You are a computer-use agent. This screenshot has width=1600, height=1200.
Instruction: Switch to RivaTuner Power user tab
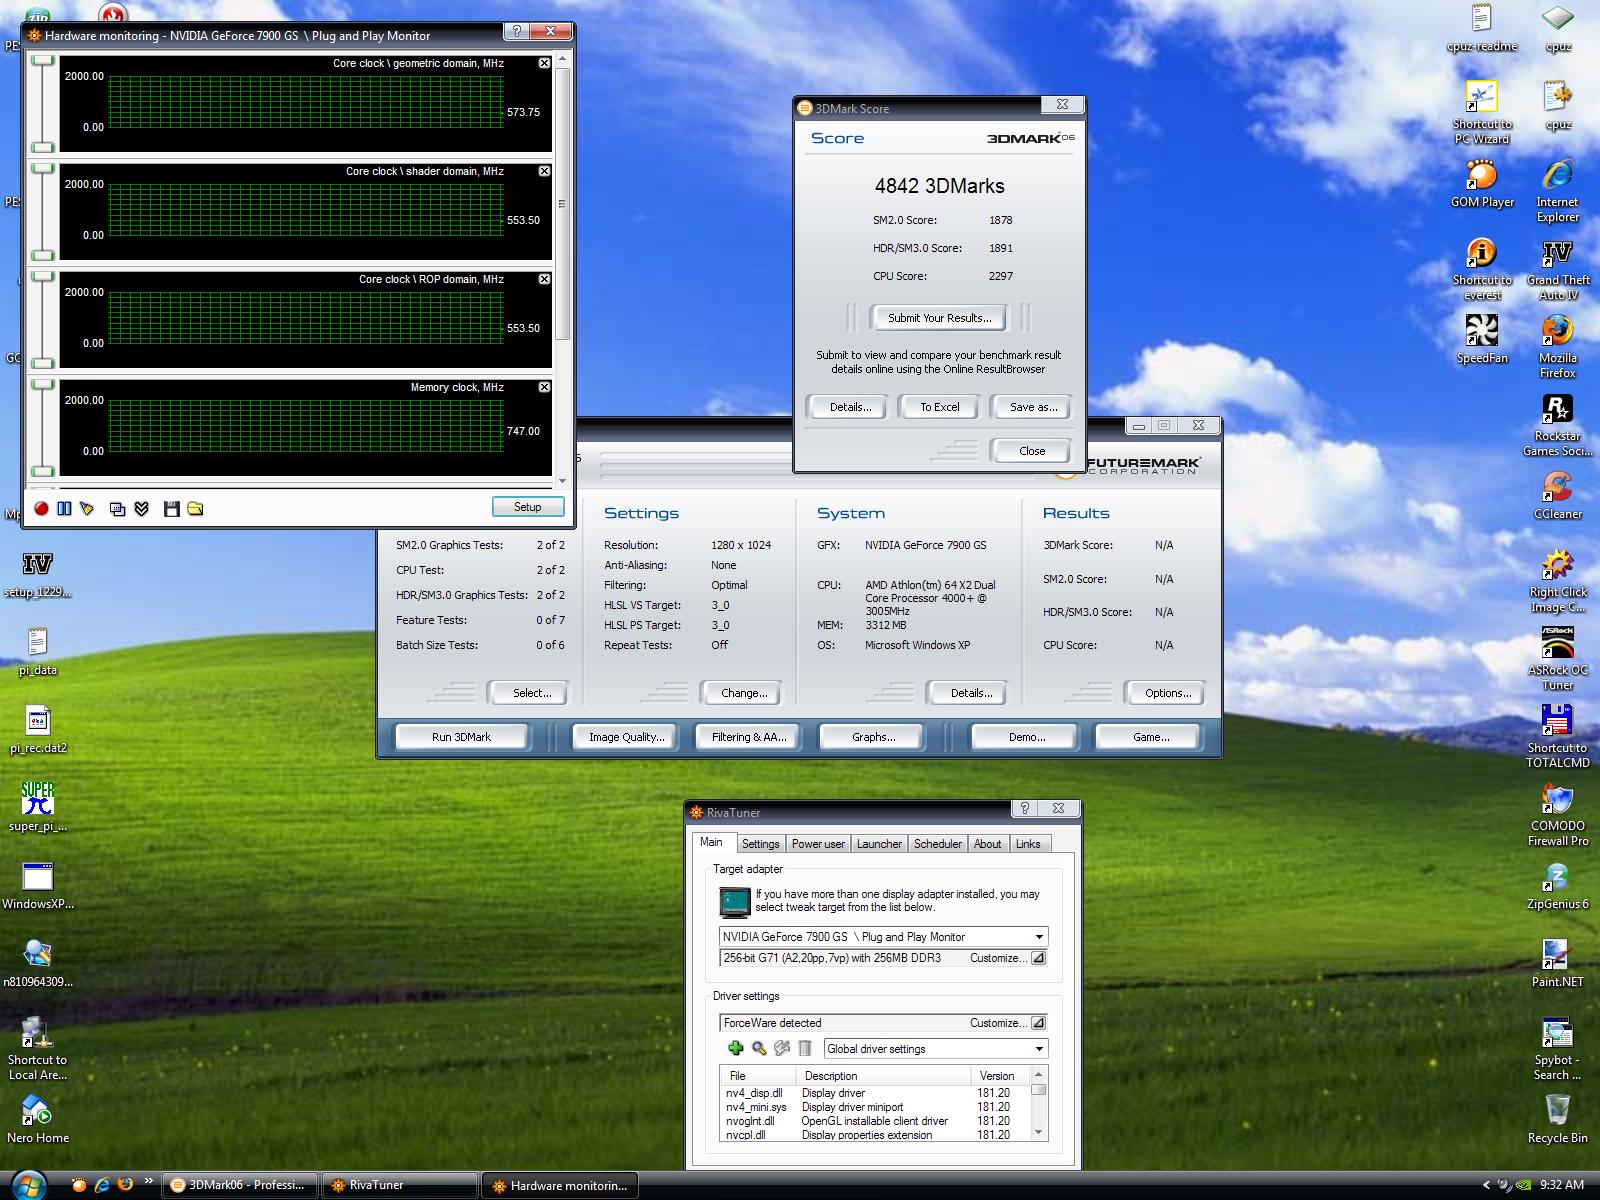coord(818,844)
